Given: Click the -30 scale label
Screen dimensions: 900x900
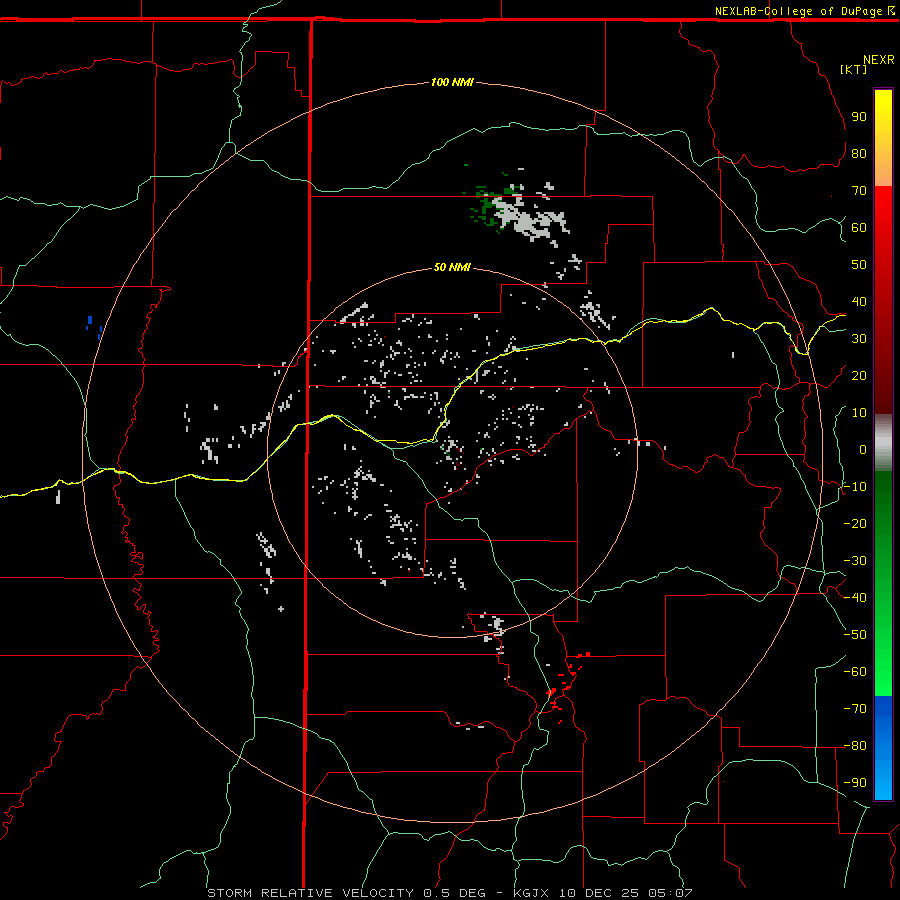Looking at the screenshot, I should pos(855,561).
